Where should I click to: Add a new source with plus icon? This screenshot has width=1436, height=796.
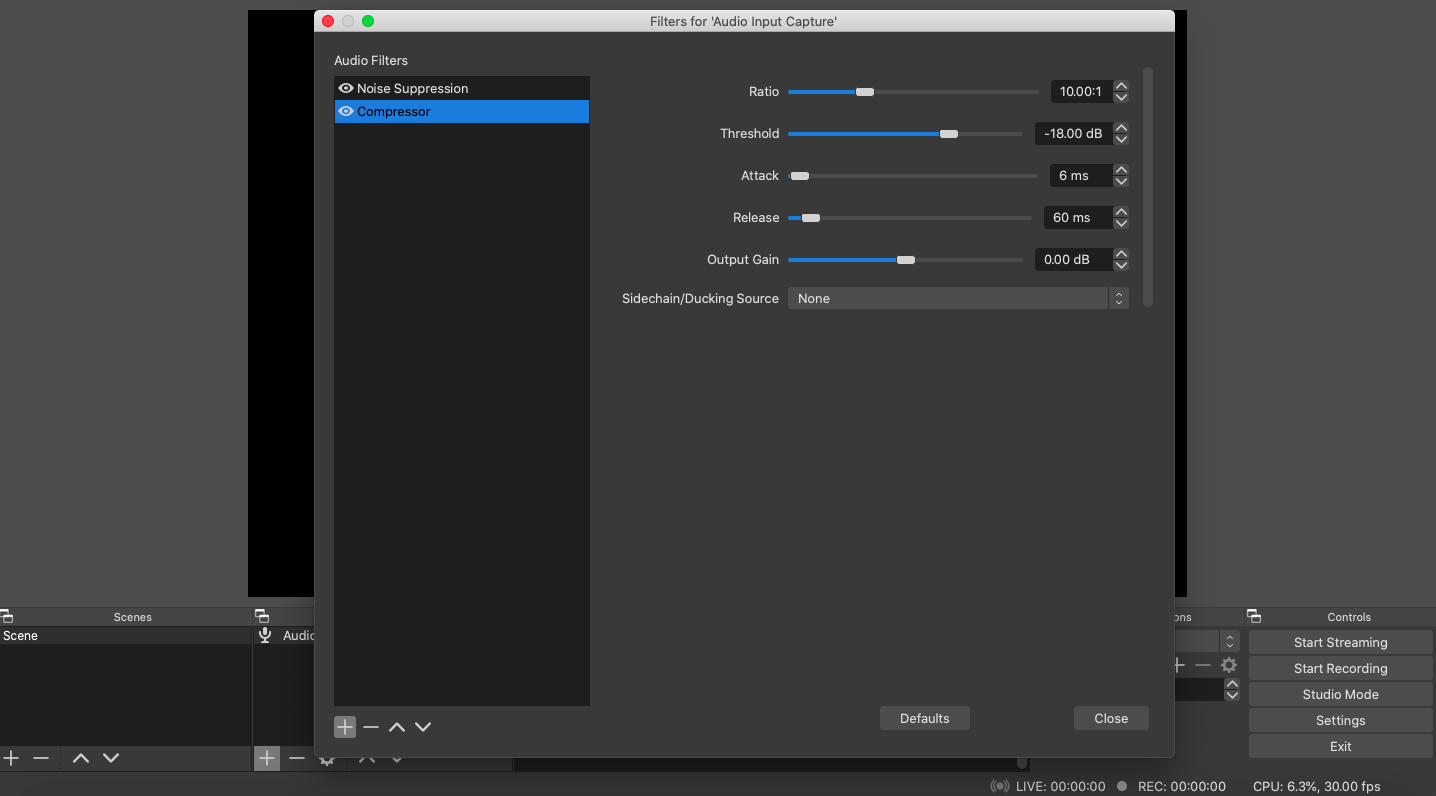(267, 758)
